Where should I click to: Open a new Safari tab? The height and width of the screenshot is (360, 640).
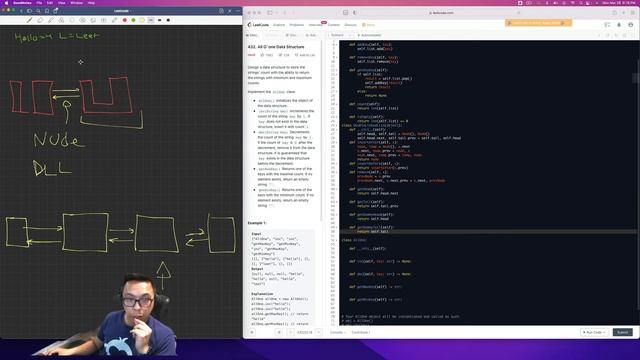point(624,13)
